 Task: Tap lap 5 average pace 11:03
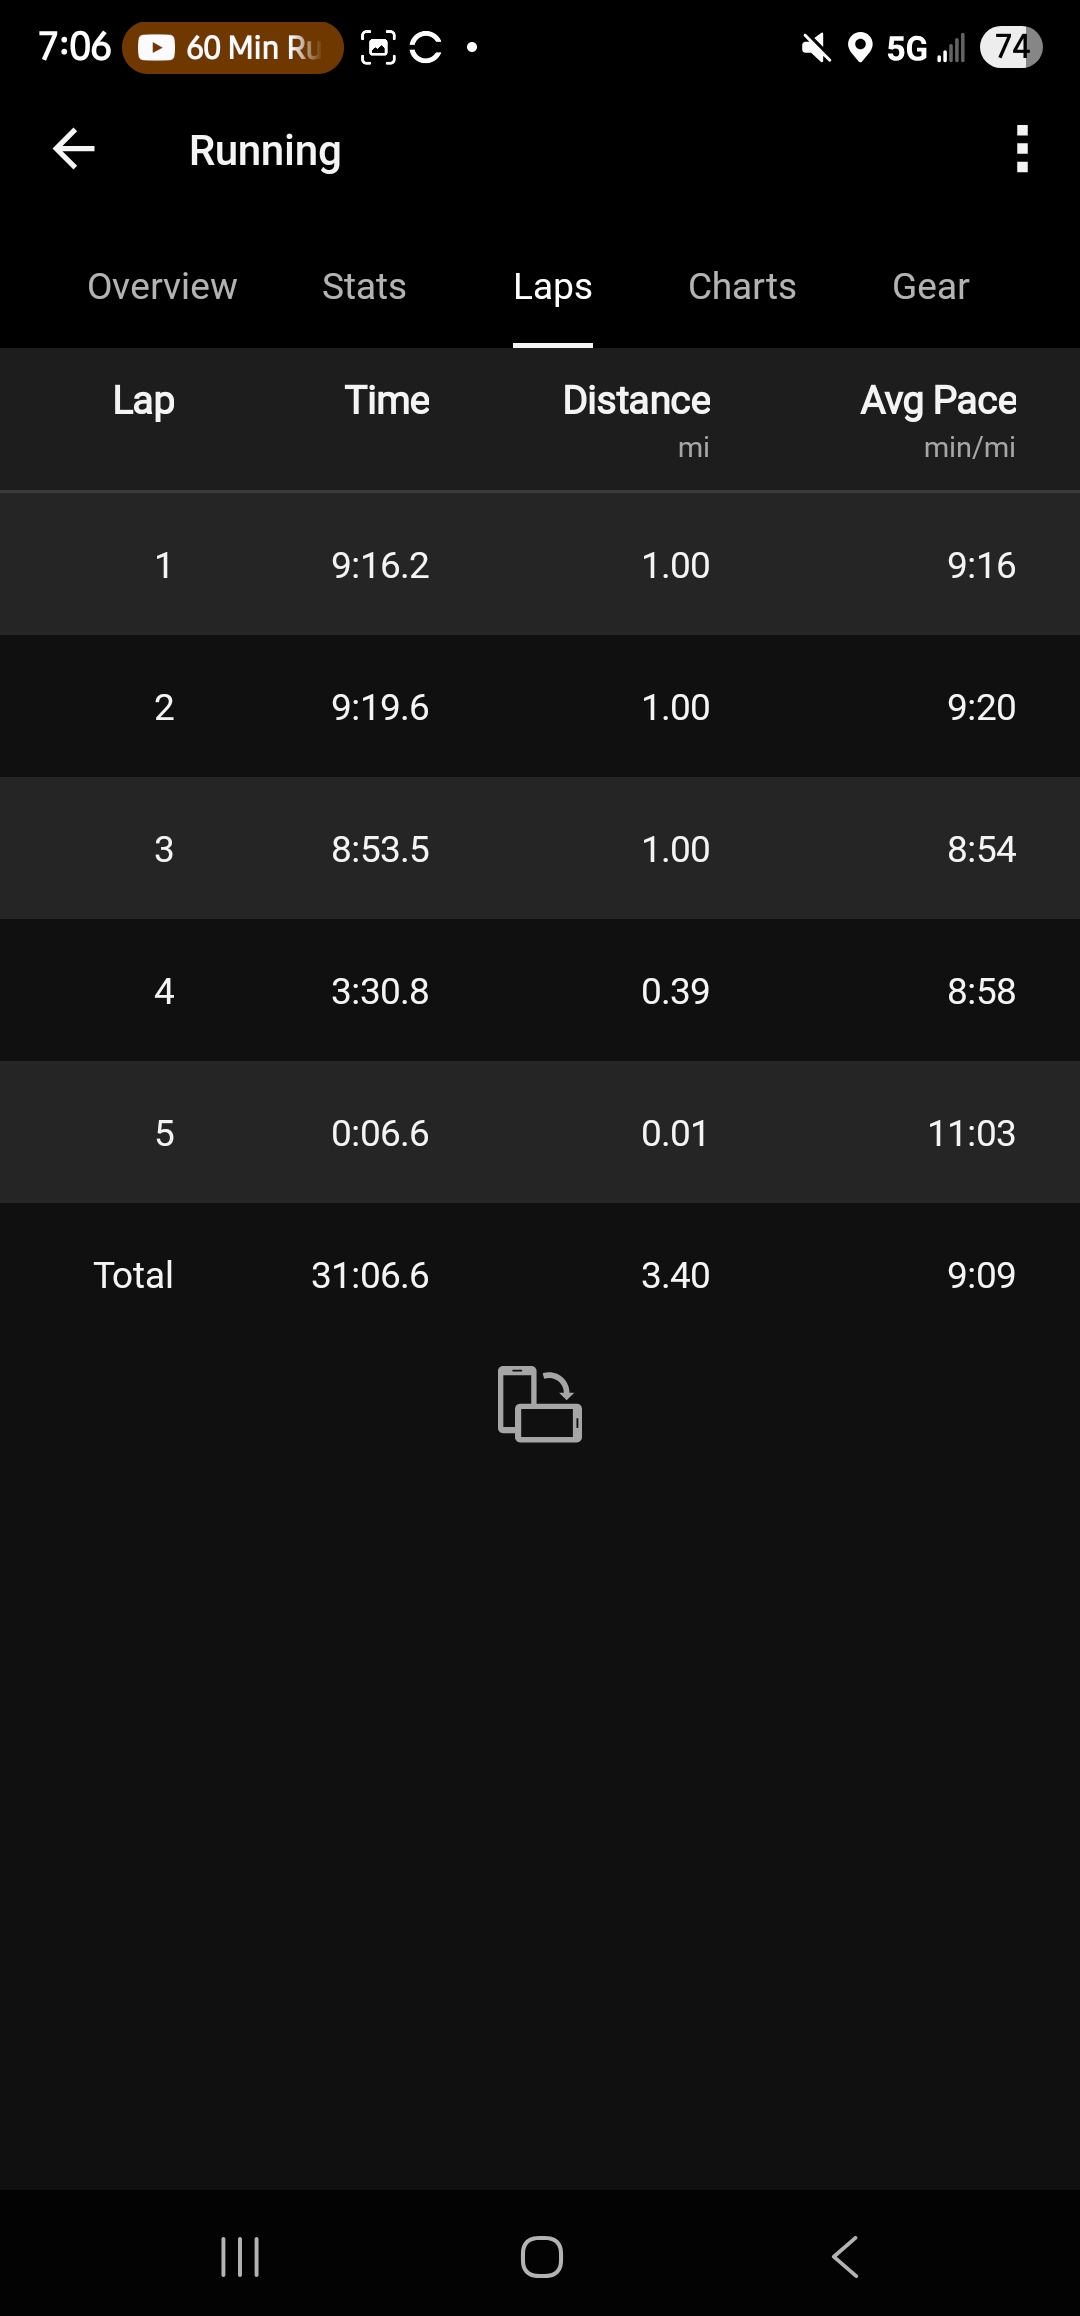click(x=971, y=1133)
